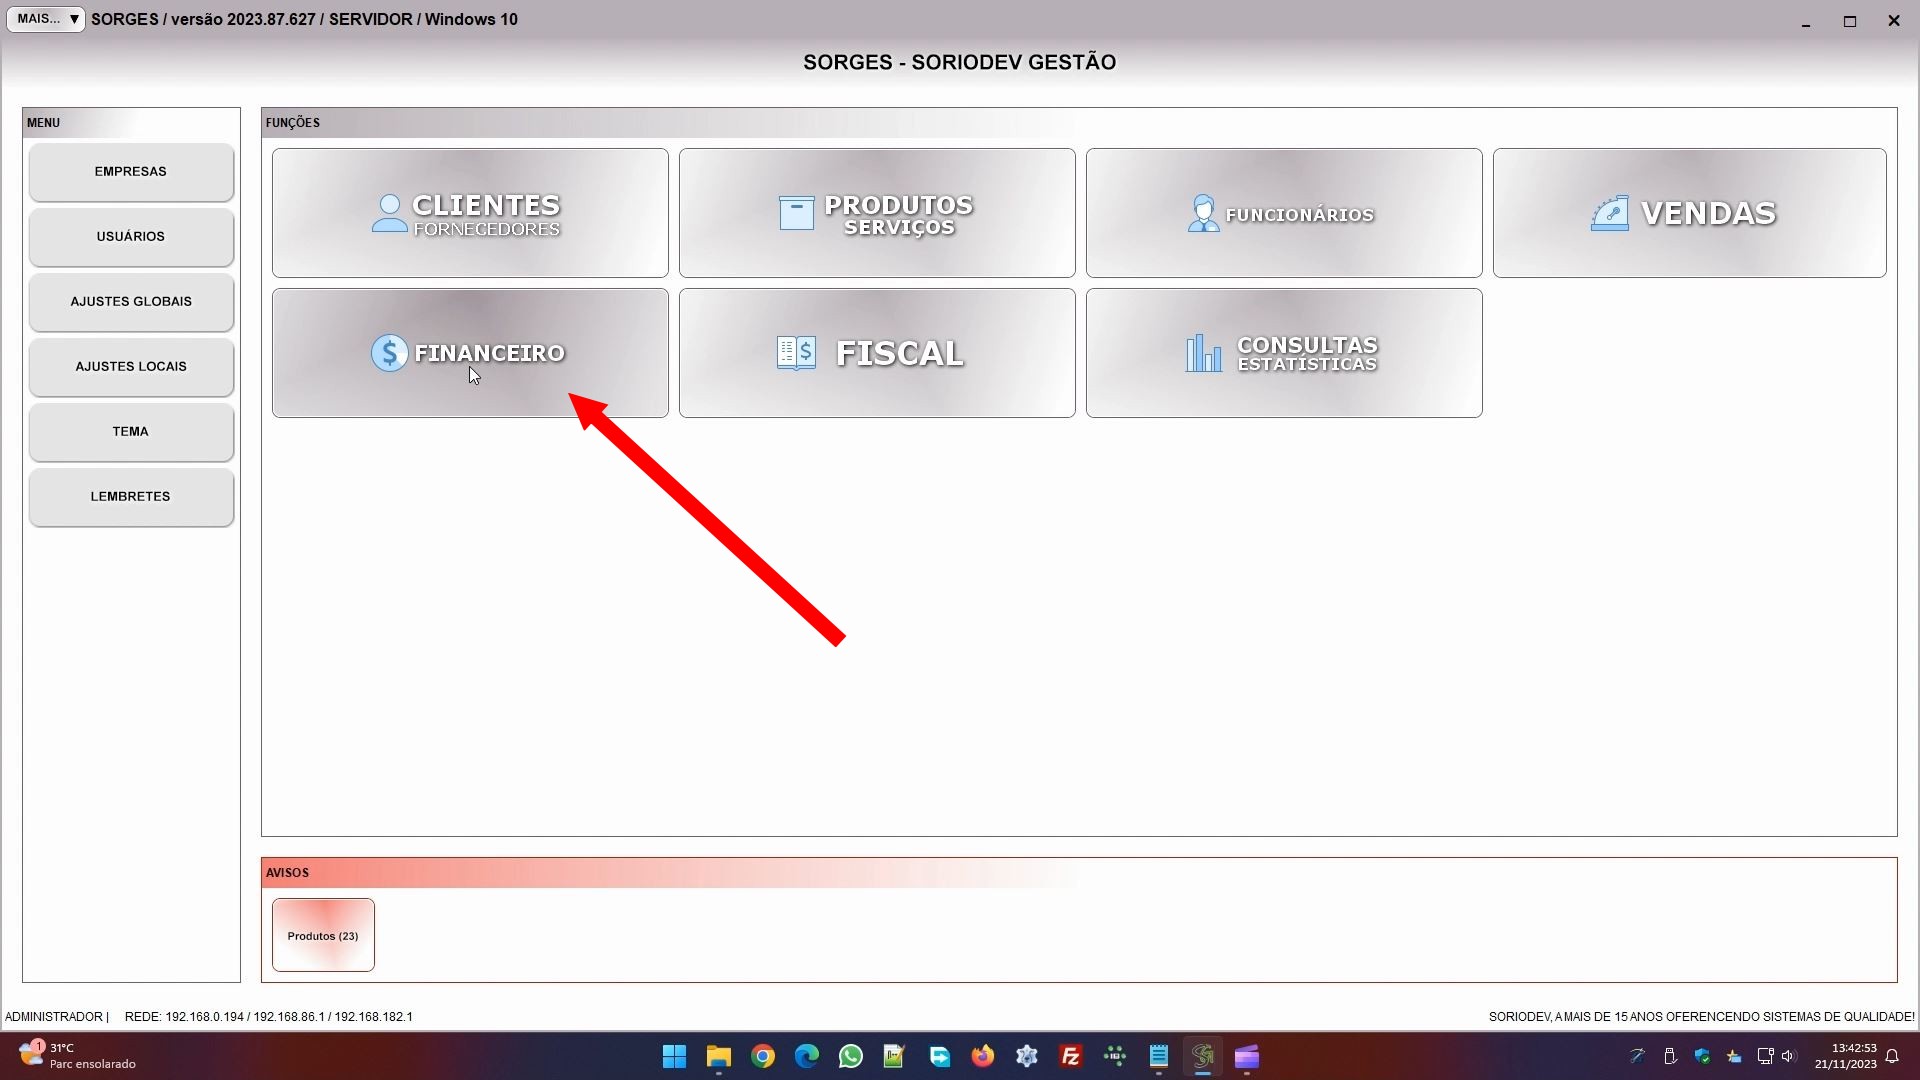Click the REDE IP addresses status text
This screenshot has width=1920, height=1080.
click(269, 1017)
